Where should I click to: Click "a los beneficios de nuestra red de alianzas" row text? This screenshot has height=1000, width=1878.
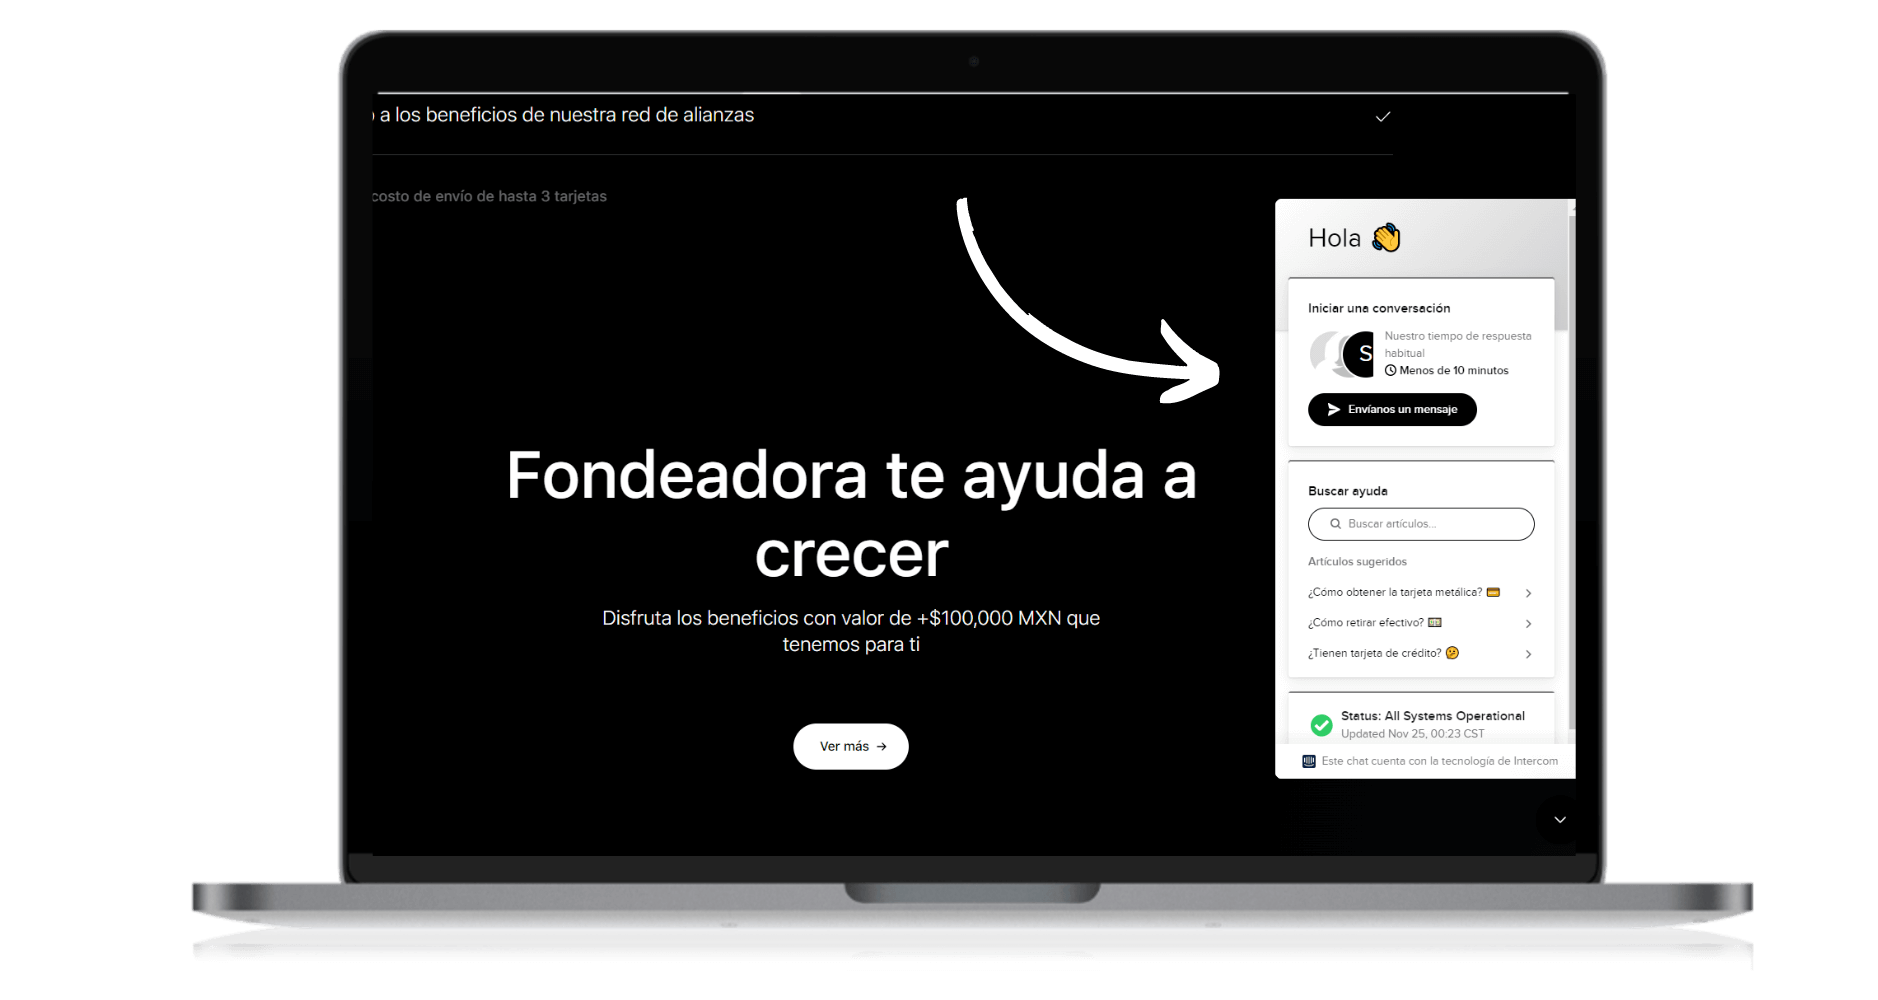567,115
